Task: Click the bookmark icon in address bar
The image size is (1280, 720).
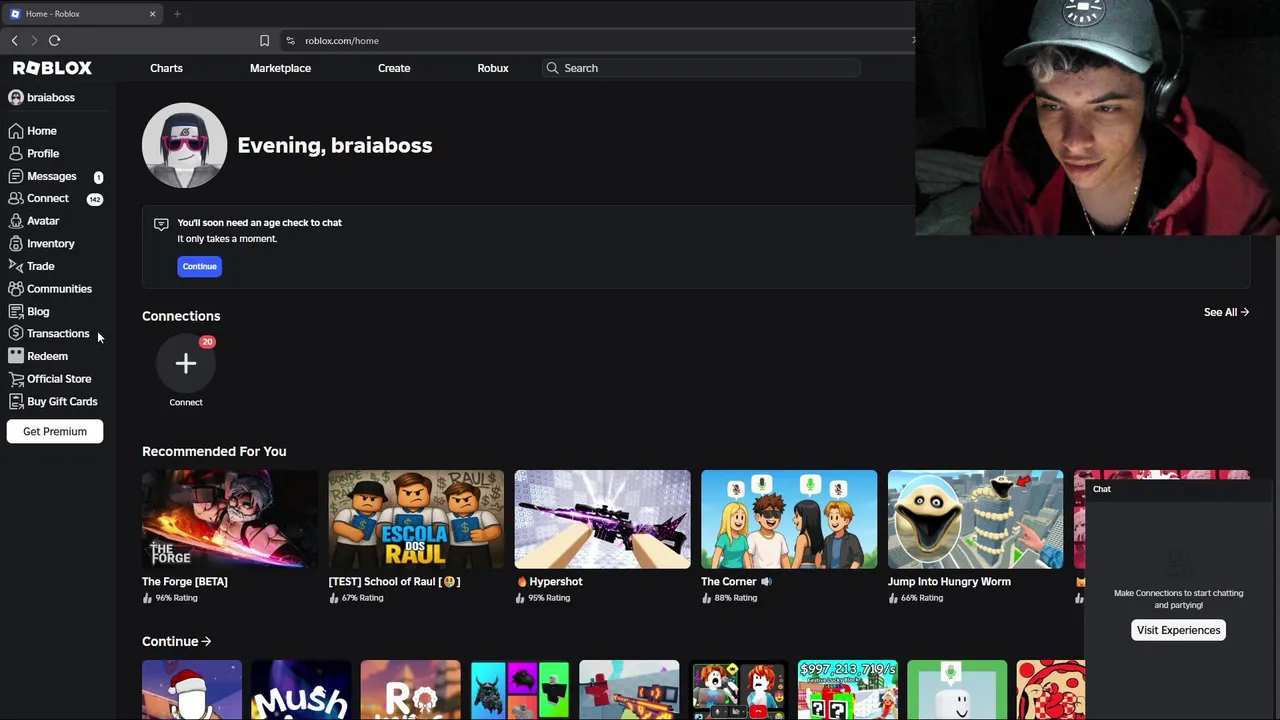Action: 264,41
